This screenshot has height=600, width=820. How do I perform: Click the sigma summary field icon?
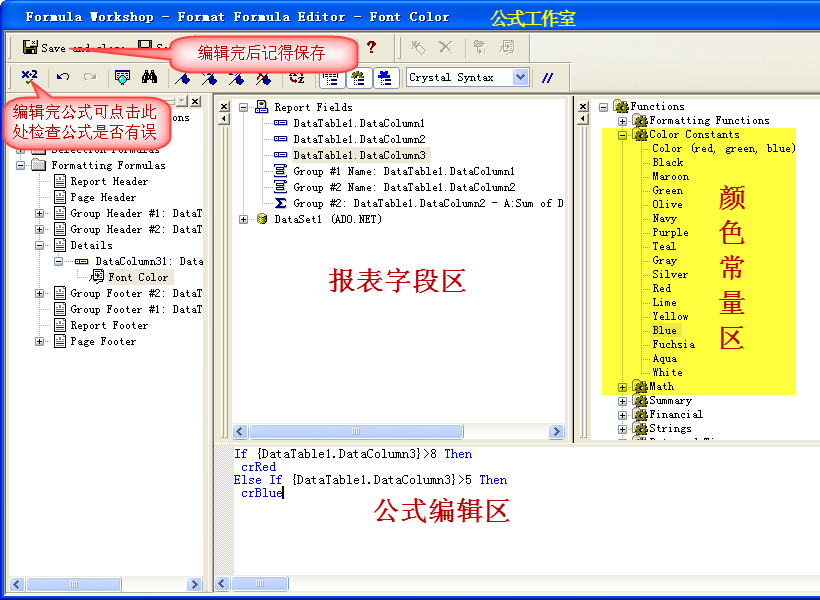(x=280, y=203)
